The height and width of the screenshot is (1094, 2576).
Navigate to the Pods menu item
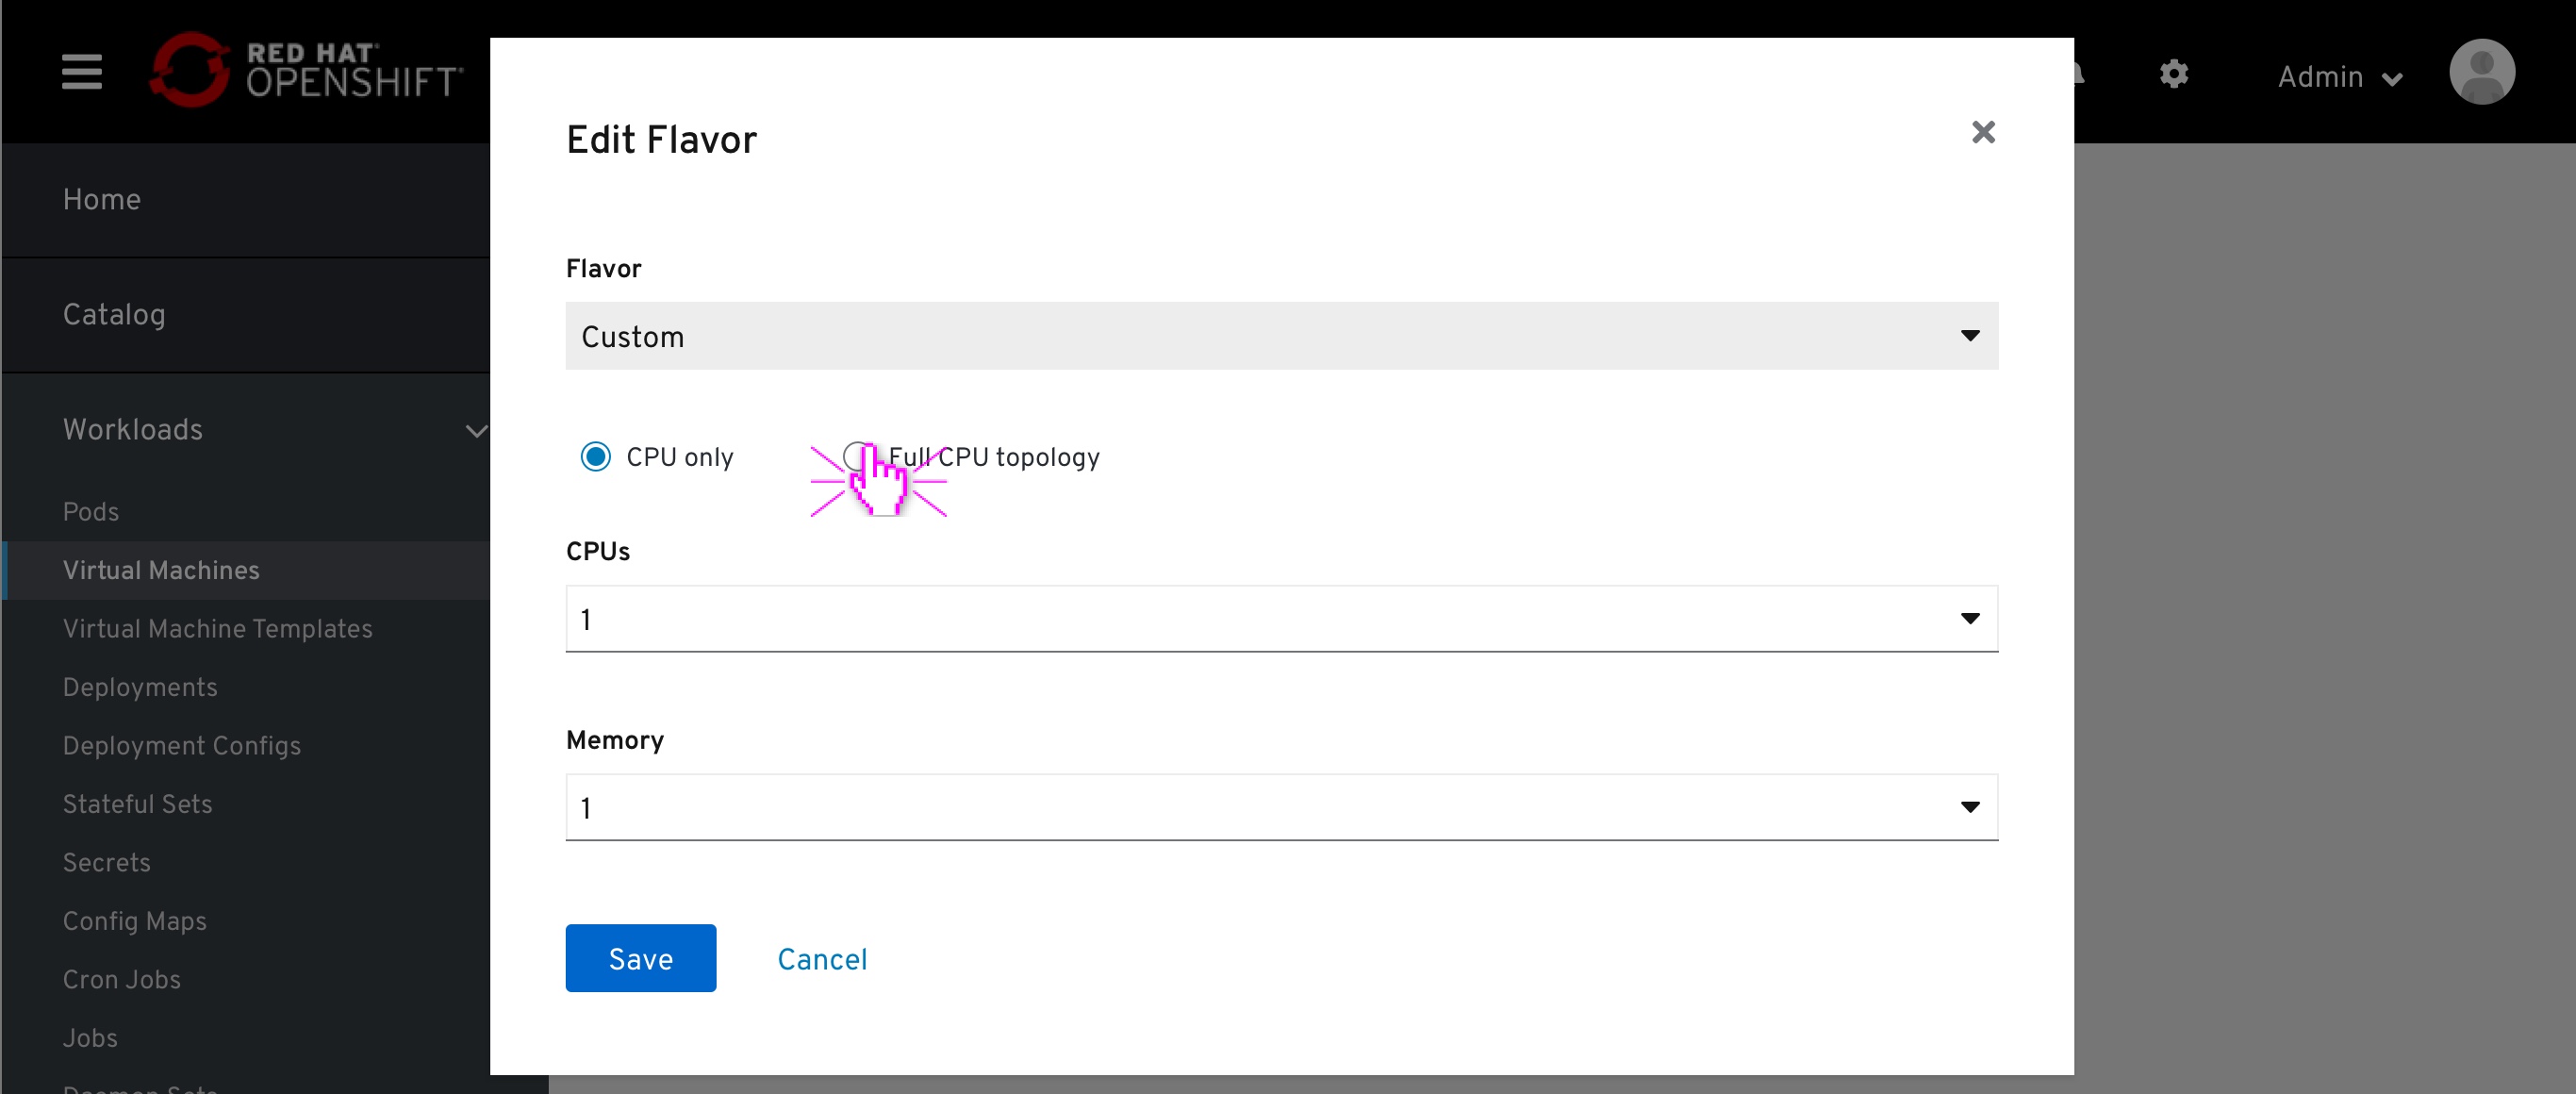pos(89,509)
